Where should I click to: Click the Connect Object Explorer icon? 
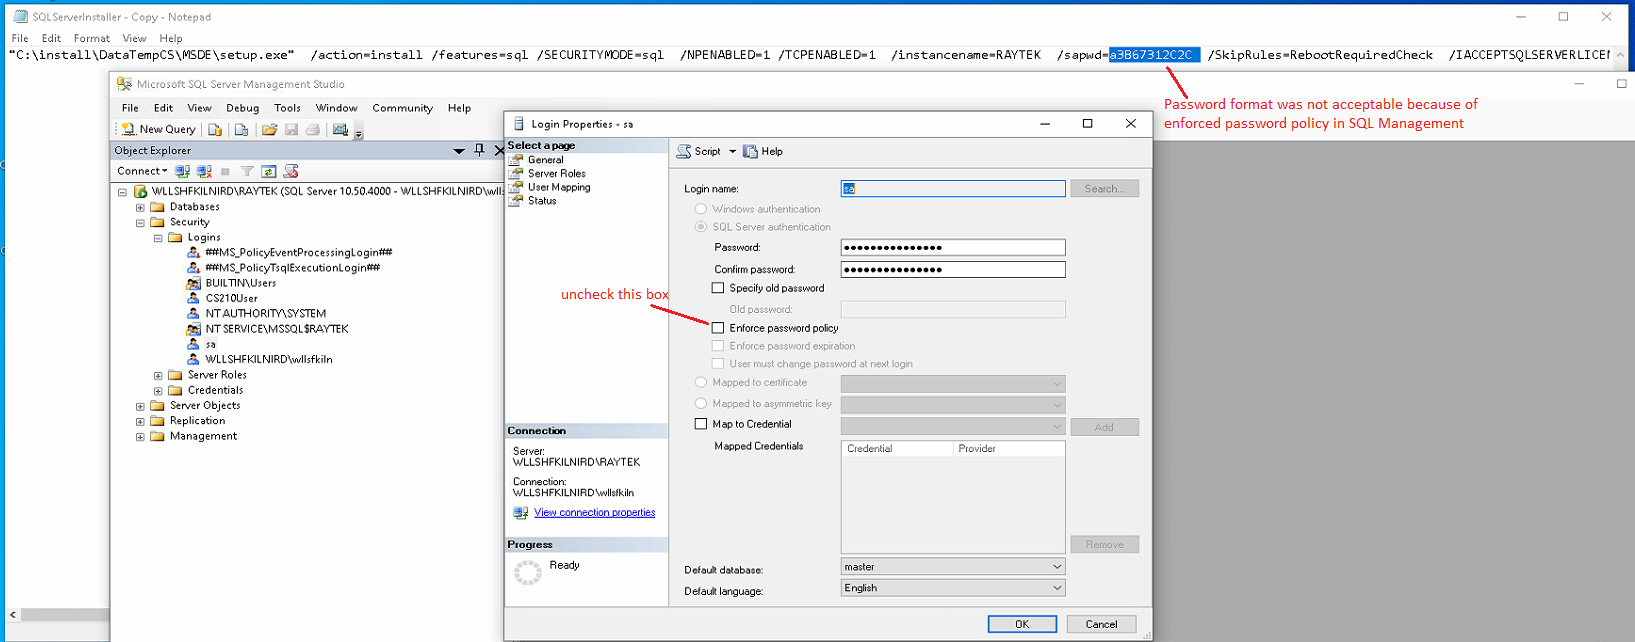183,171
